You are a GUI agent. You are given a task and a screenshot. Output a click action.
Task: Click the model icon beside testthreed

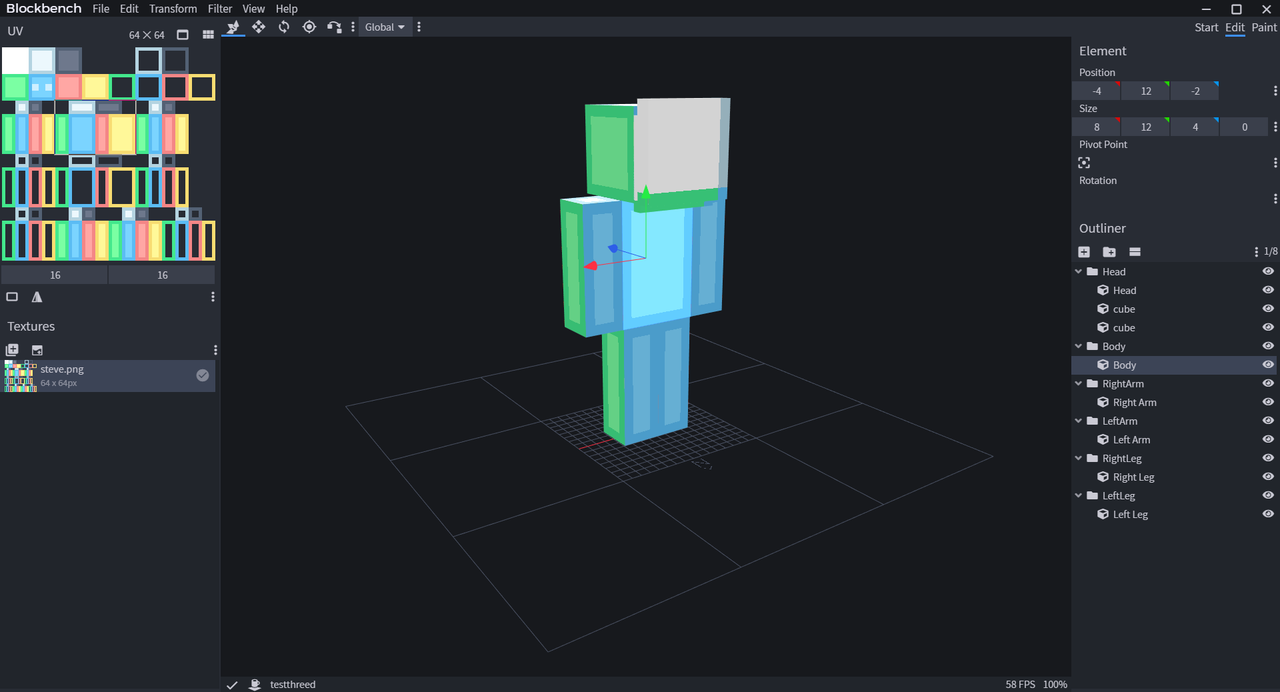pyautogui.click(x=255, y=685)
